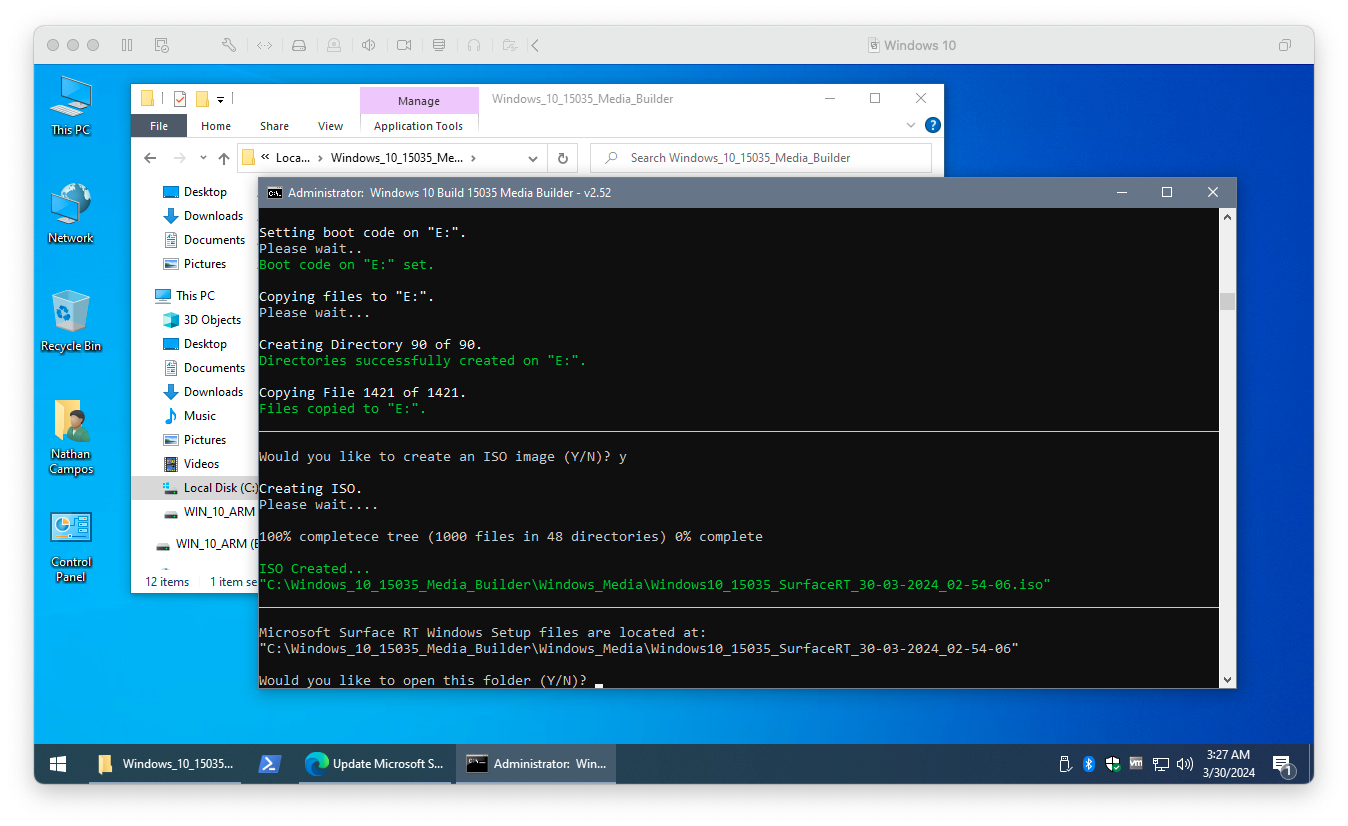Viewport: 1348px width, 826px height.
Task: Open the Windows Start menu
Action: pos(58,764)
